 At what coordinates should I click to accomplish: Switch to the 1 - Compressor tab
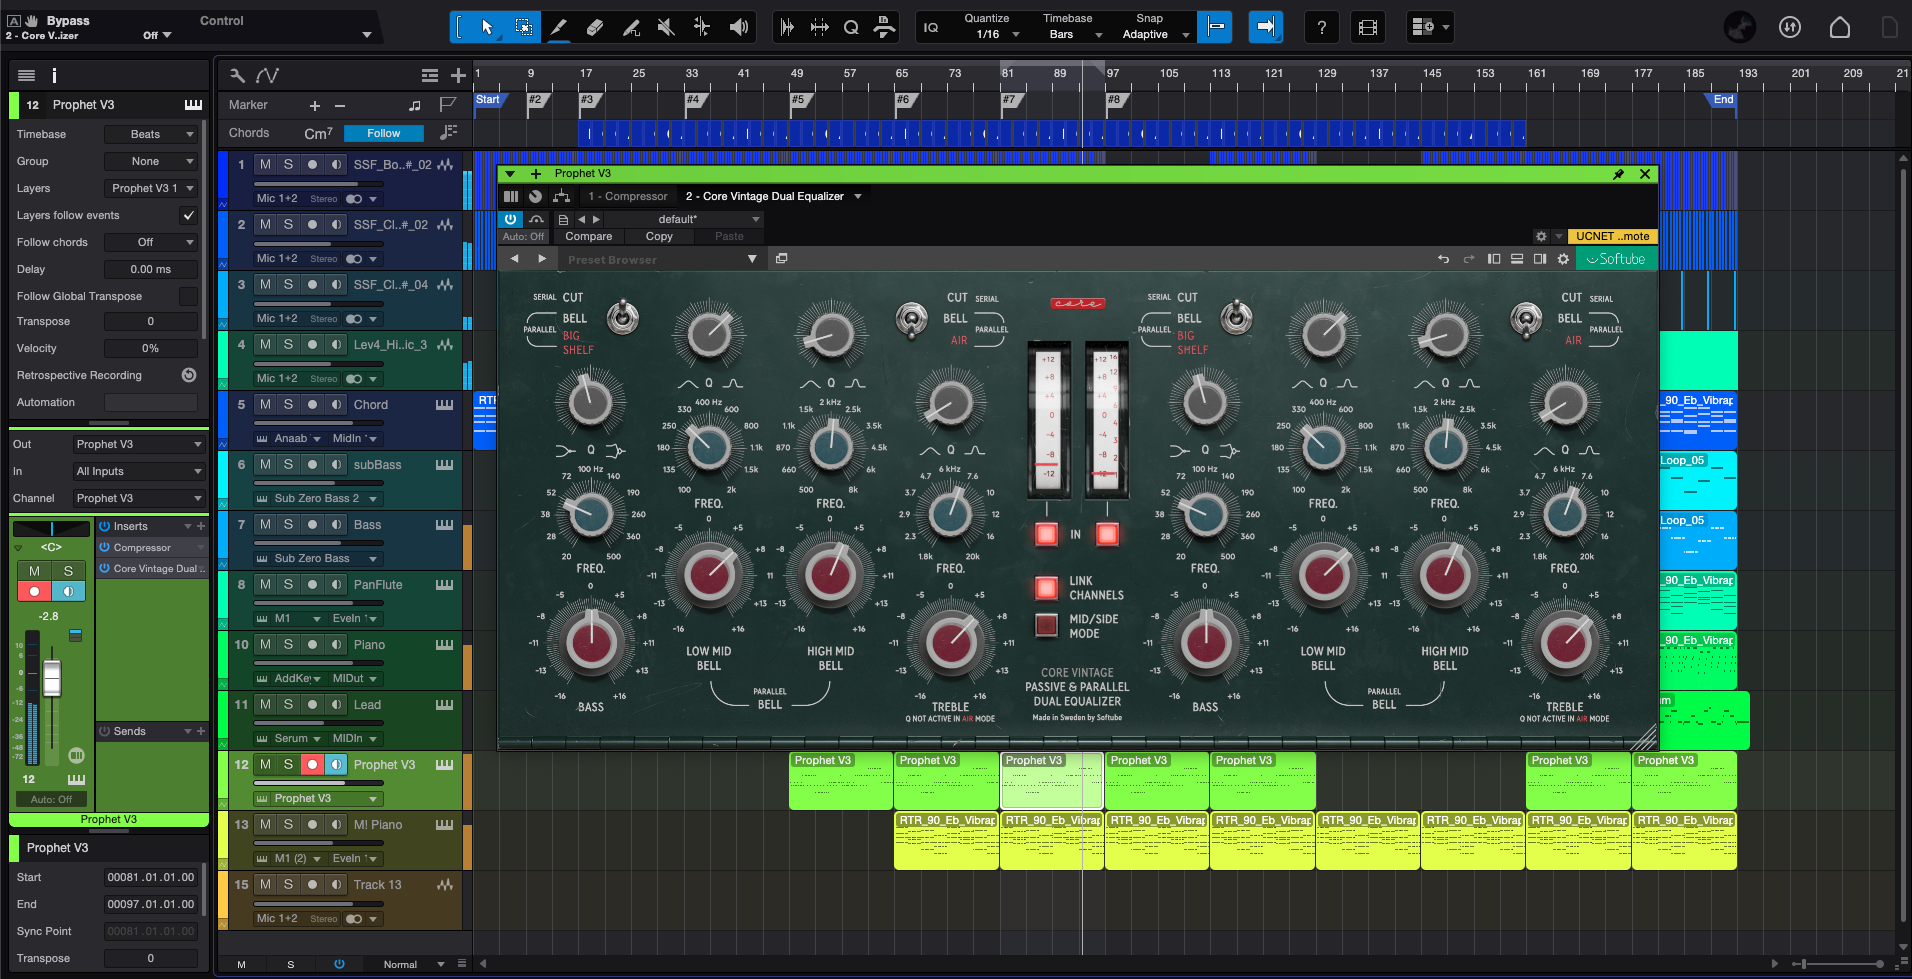point(627,196)
